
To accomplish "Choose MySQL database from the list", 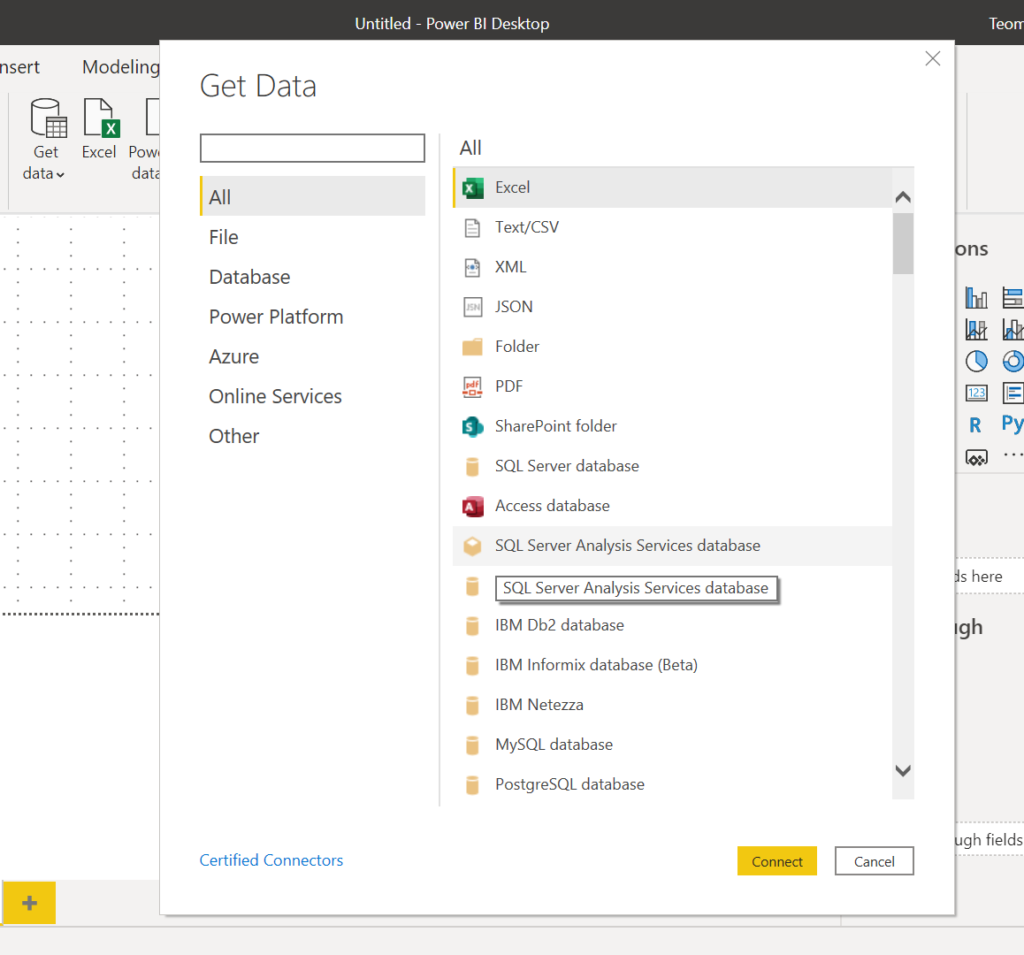I will pyautogui.click(x=554, y=745).
